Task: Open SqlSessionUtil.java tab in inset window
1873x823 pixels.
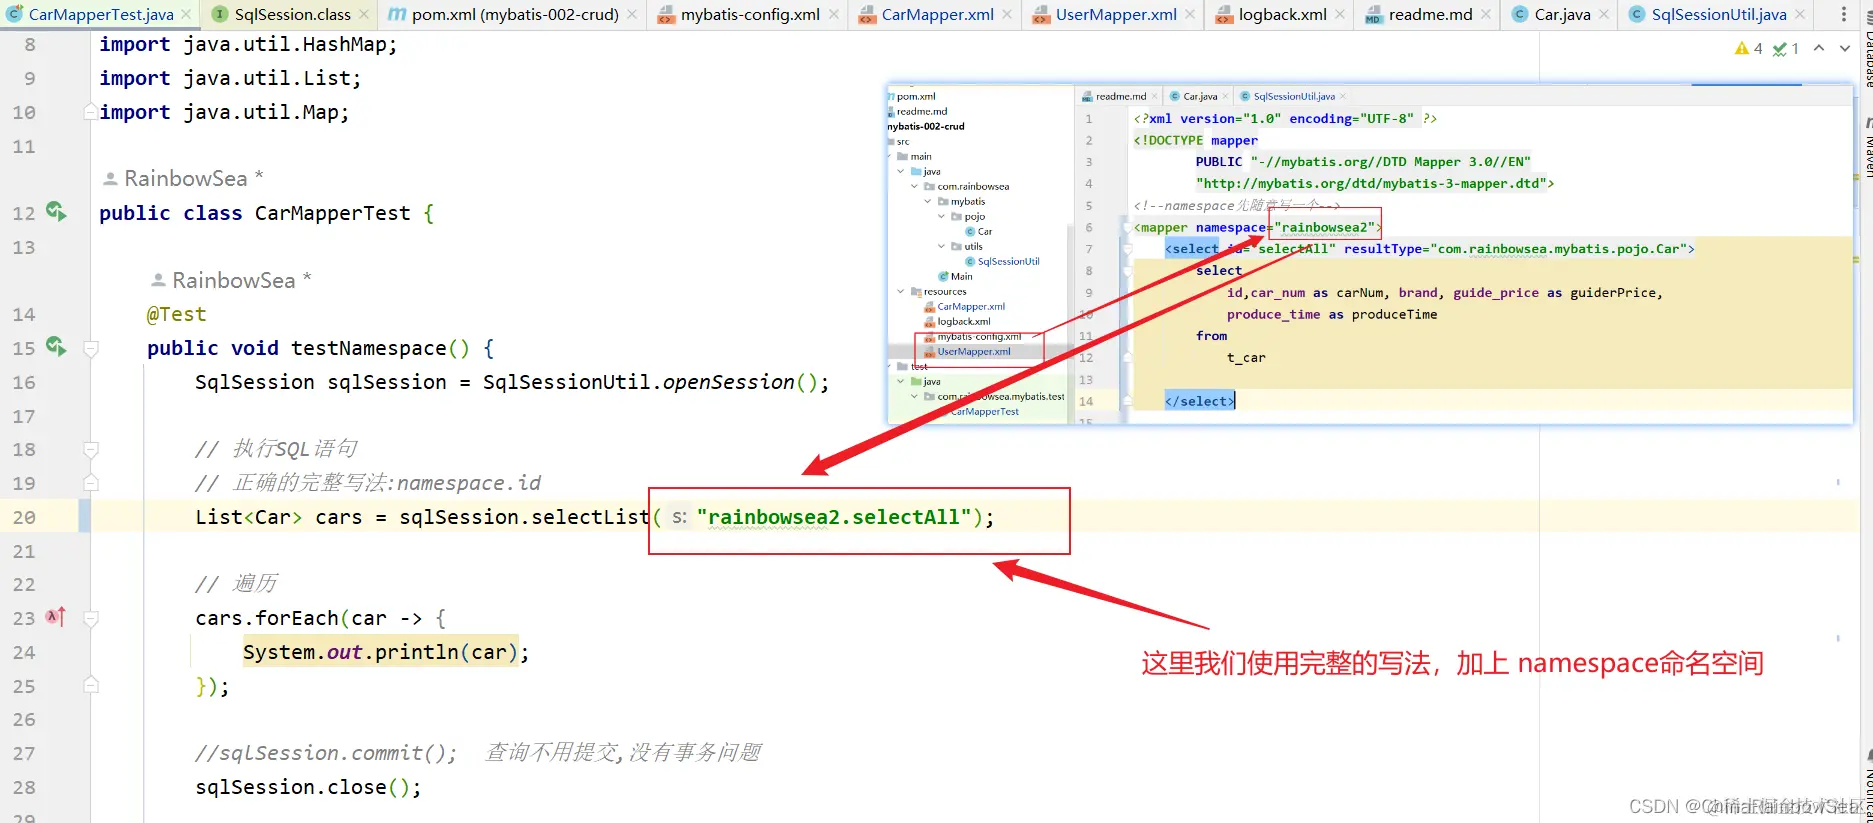Action: click(x=1293, y=97)
